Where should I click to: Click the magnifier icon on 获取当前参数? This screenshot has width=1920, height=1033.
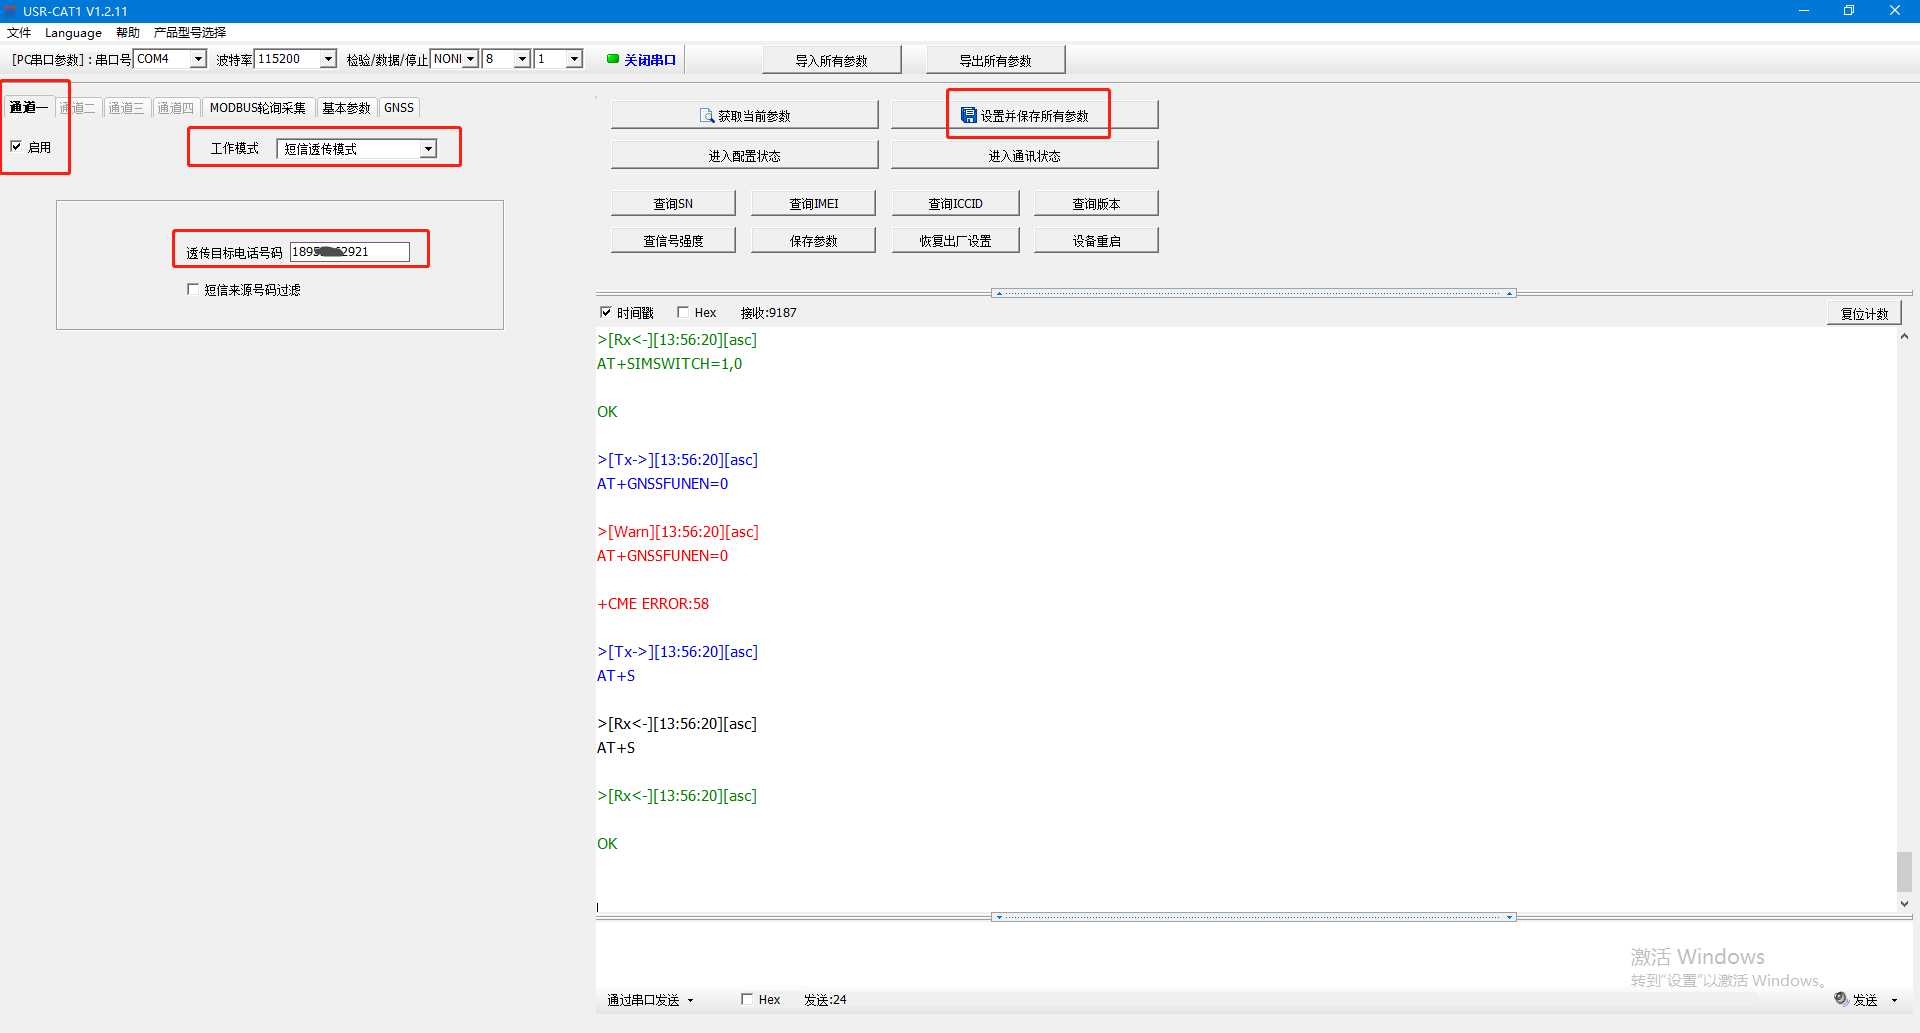[x=707, y=116]
